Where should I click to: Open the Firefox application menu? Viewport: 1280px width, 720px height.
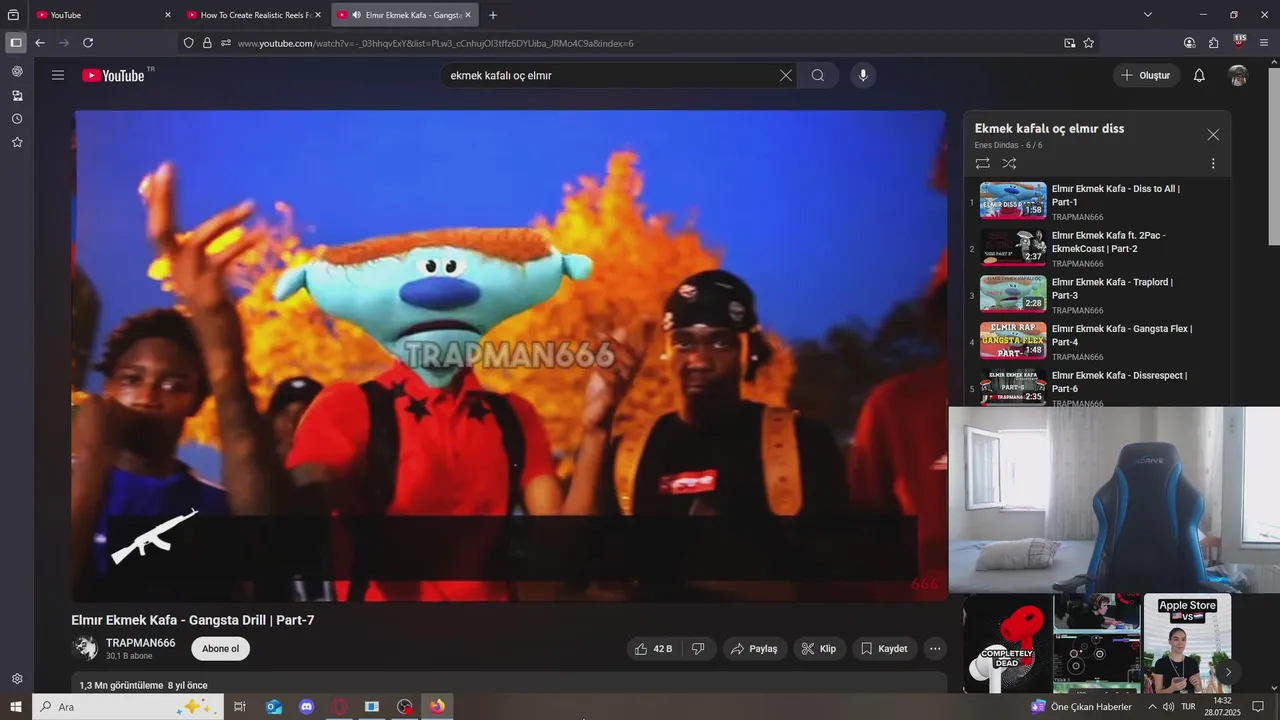(x=1264, y=43)
